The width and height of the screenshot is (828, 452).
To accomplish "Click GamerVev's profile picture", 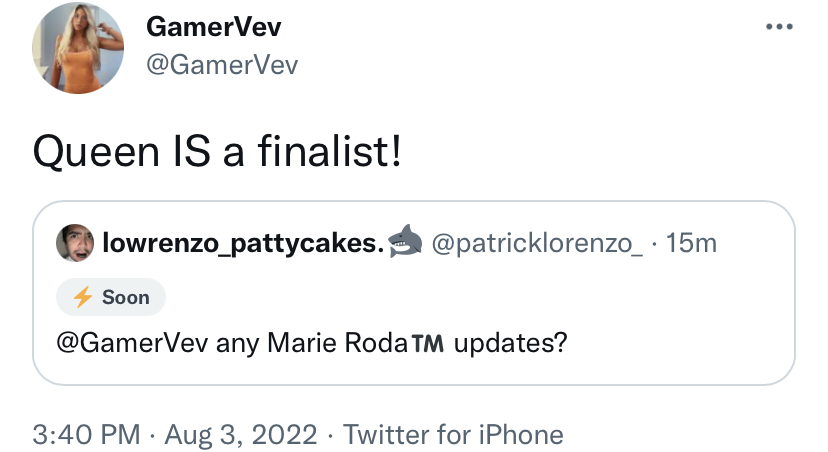I will point(78,48).
